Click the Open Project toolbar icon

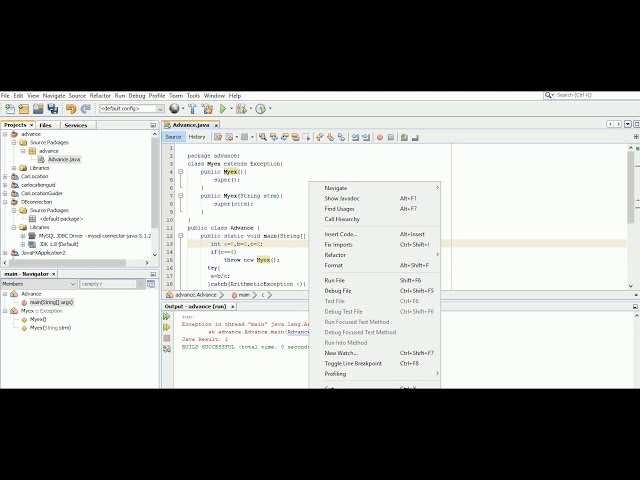pyautogui.click(x=38, y=109)
